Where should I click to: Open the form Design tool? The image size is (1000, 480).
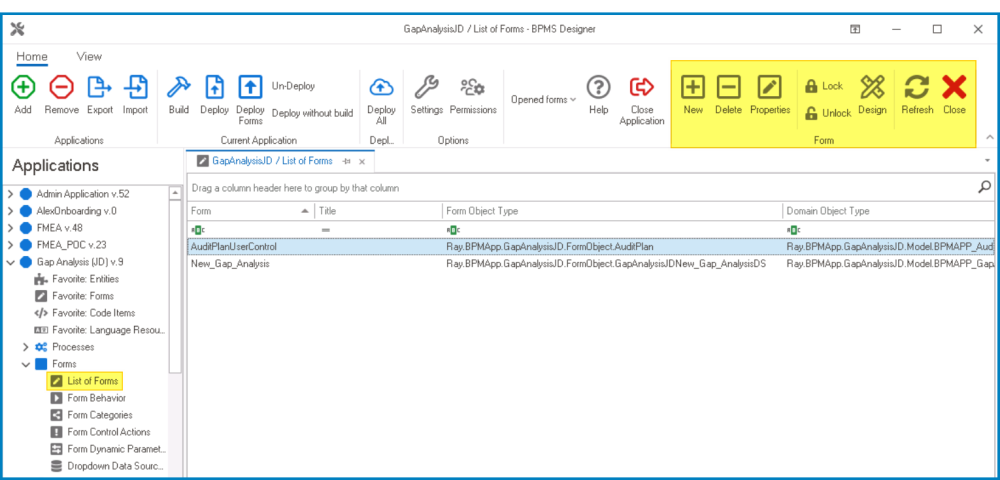pyautogui.click(x=872, y=86)
